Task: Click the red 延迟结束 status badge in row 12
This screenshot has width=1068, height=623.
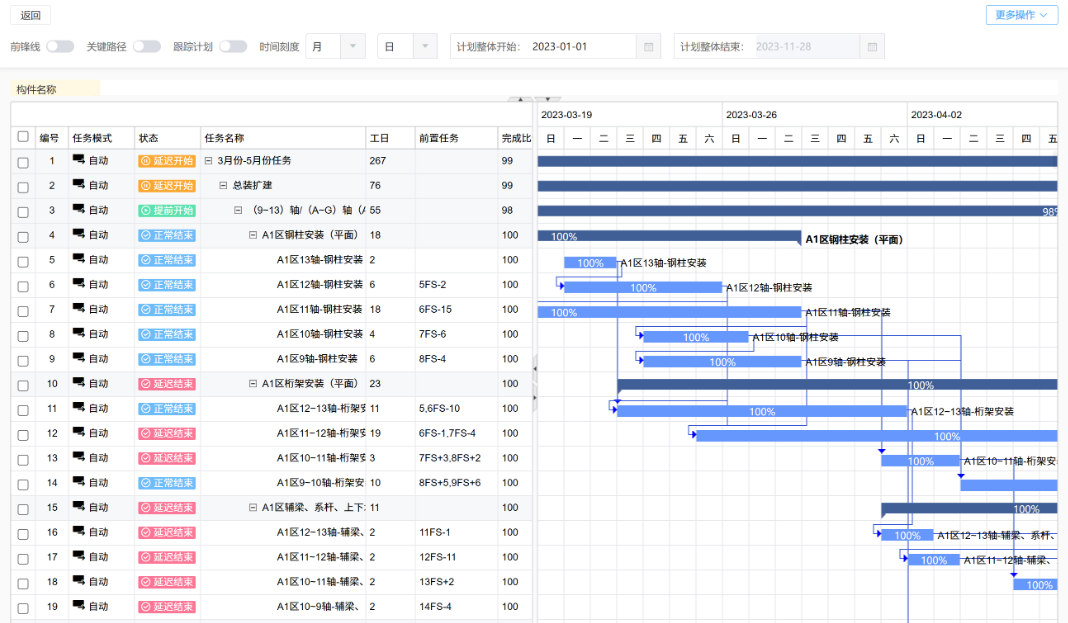Action: 166,433
